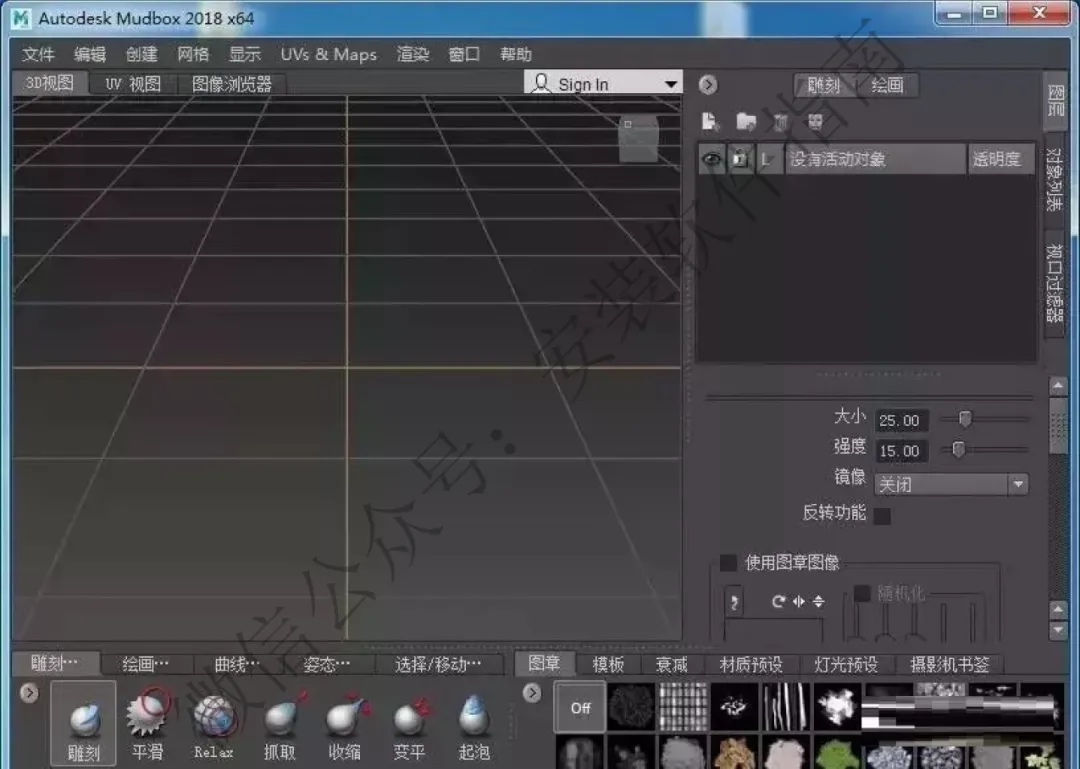The image size is (1080, 769).
Task: Open the UVs & Maps menu
Action: tap(329, 54)
